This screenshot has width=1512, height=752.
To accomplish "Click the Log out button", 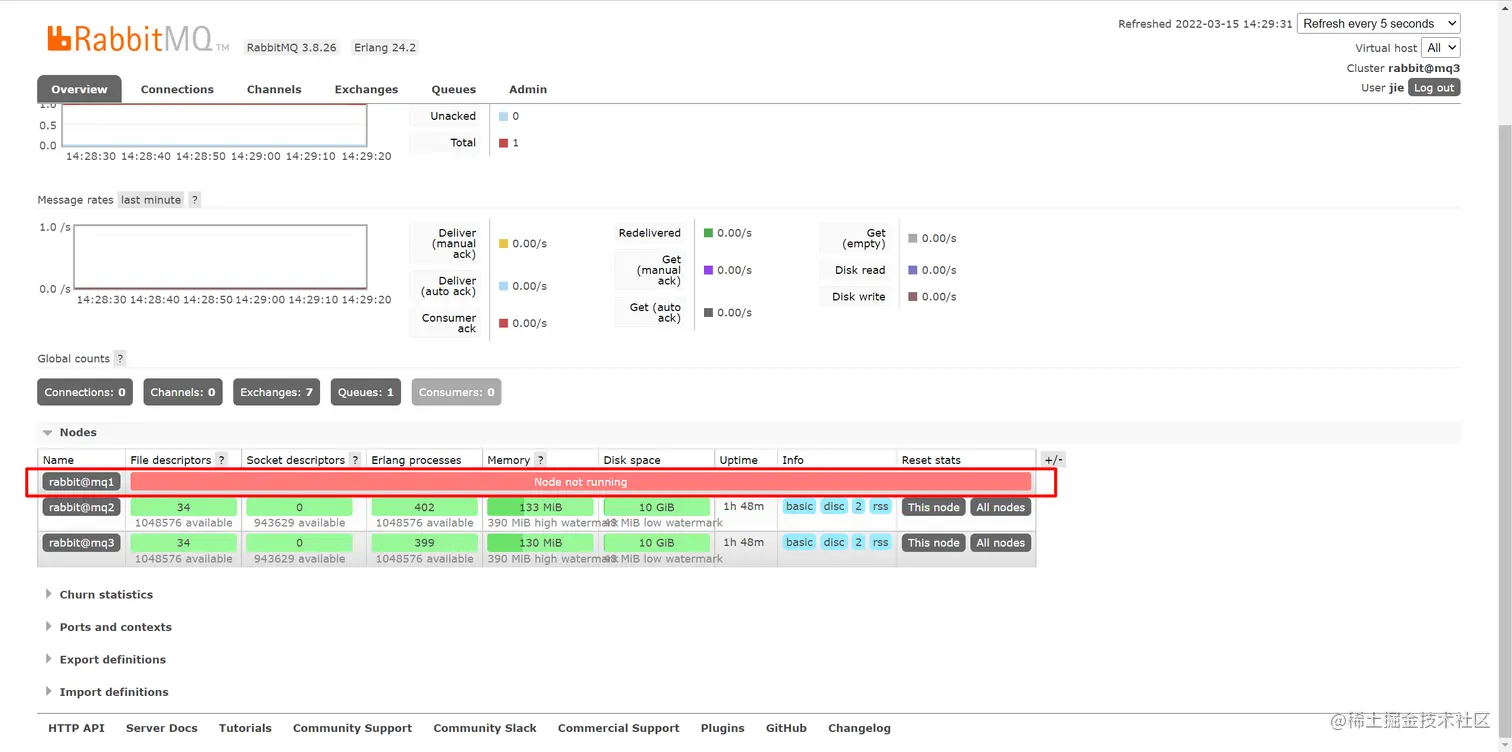I will (x=1434, y=88).
